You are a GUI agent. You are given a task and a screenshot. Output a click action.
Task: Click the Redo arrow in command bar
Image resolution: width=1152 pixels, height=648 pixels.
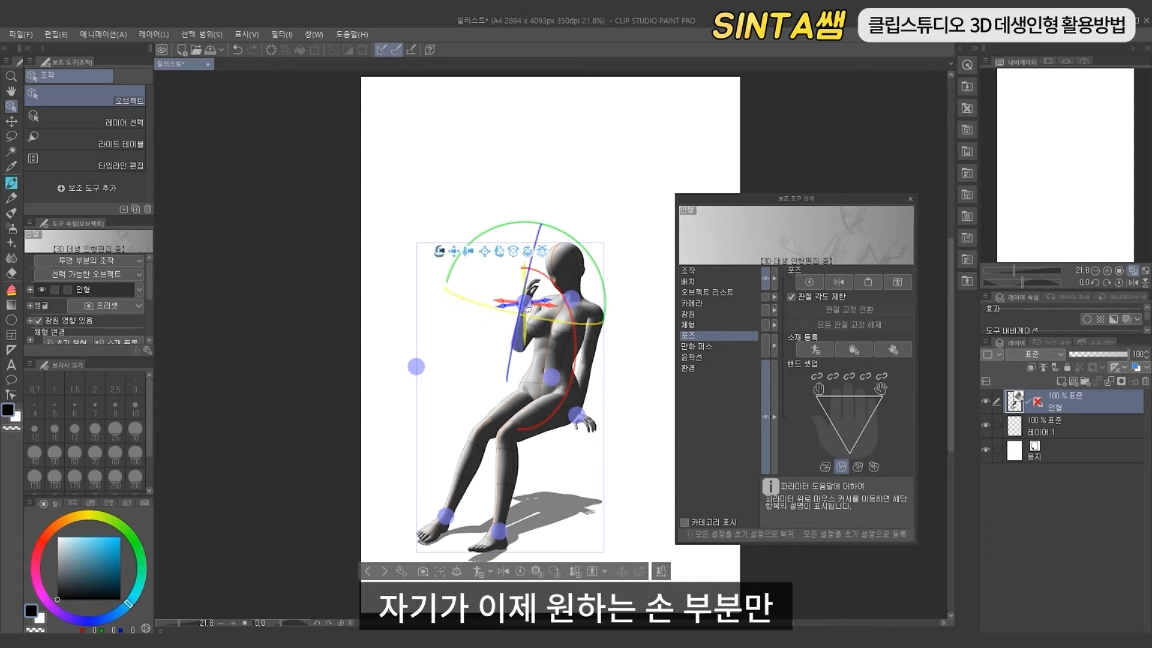[x=252, y=50]
